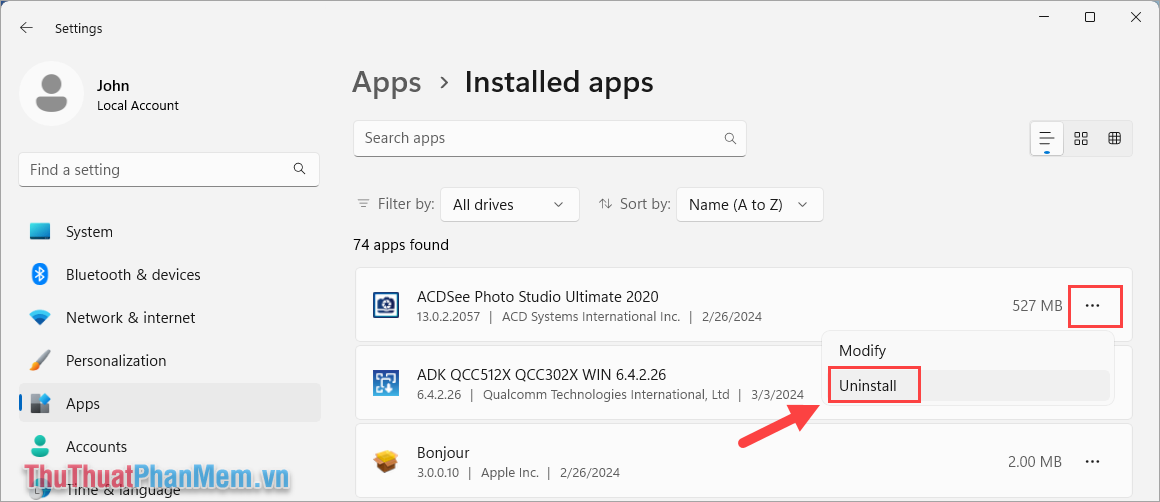
Task: Minimize the Settings window
Action: [x=1043, y=18]
